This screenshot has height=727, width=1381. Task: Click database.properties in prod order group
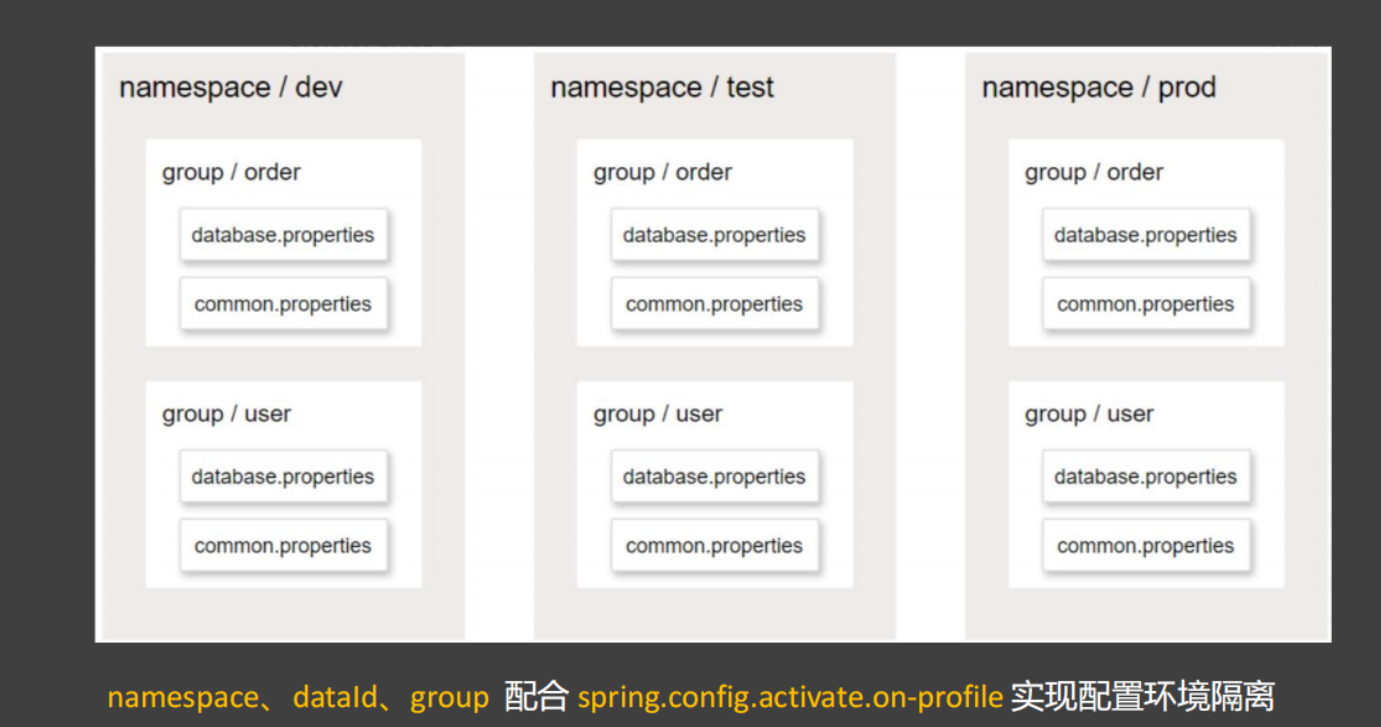1146,235
